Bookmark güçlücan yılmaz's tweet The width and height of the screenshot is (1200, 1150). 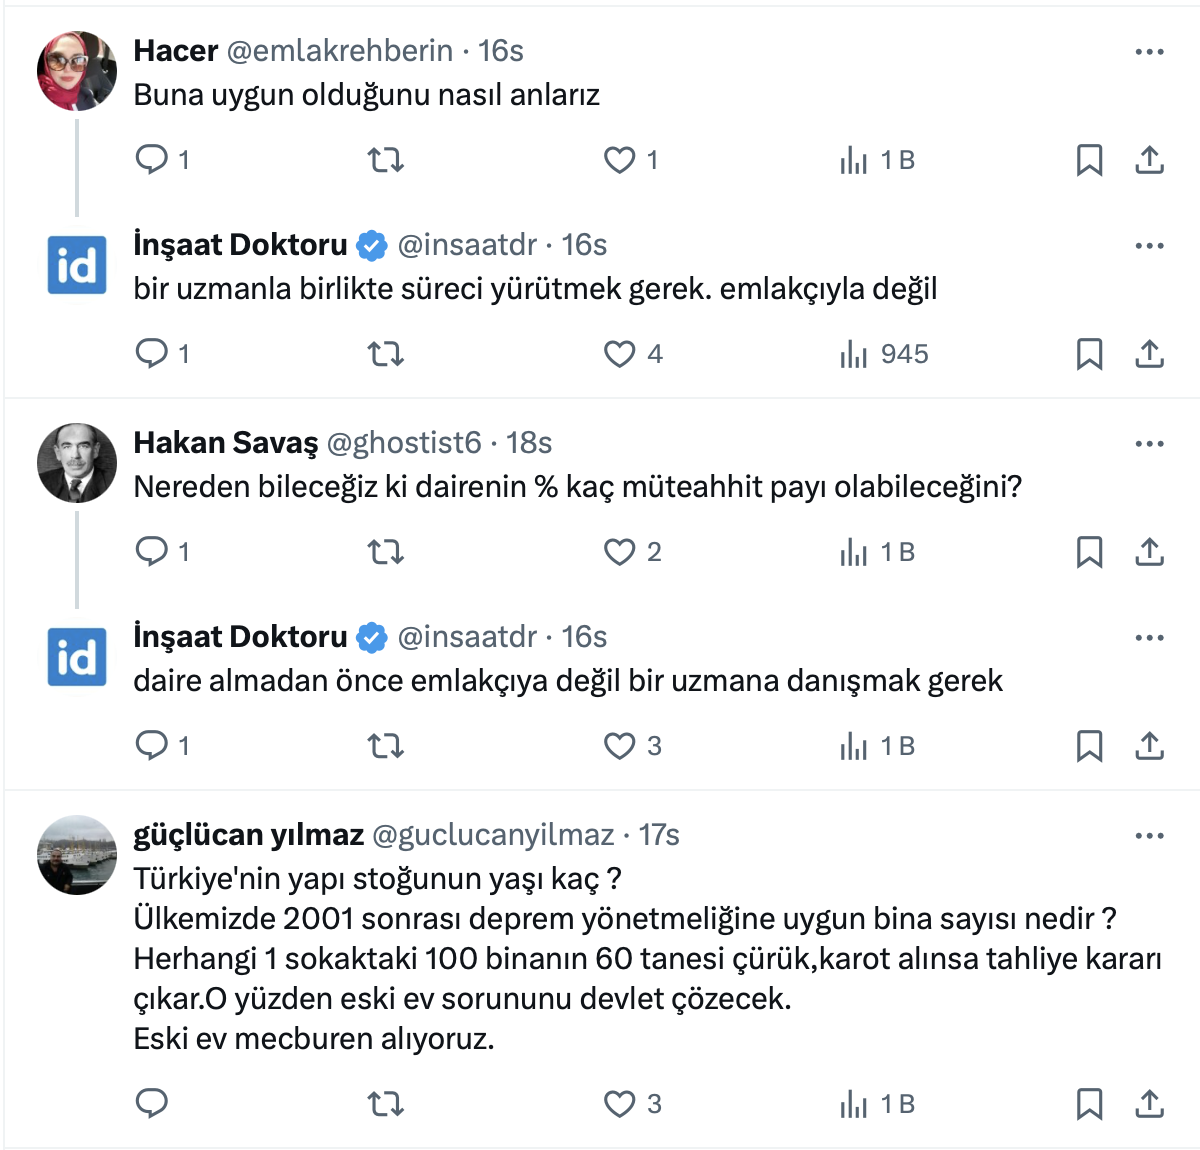[1089, 1104]
